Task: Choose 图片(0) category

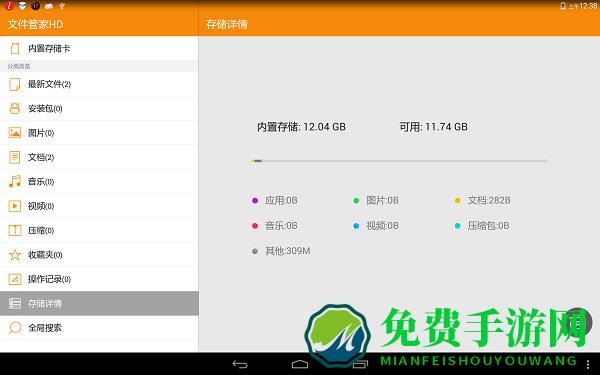Action: coord(99,133)
